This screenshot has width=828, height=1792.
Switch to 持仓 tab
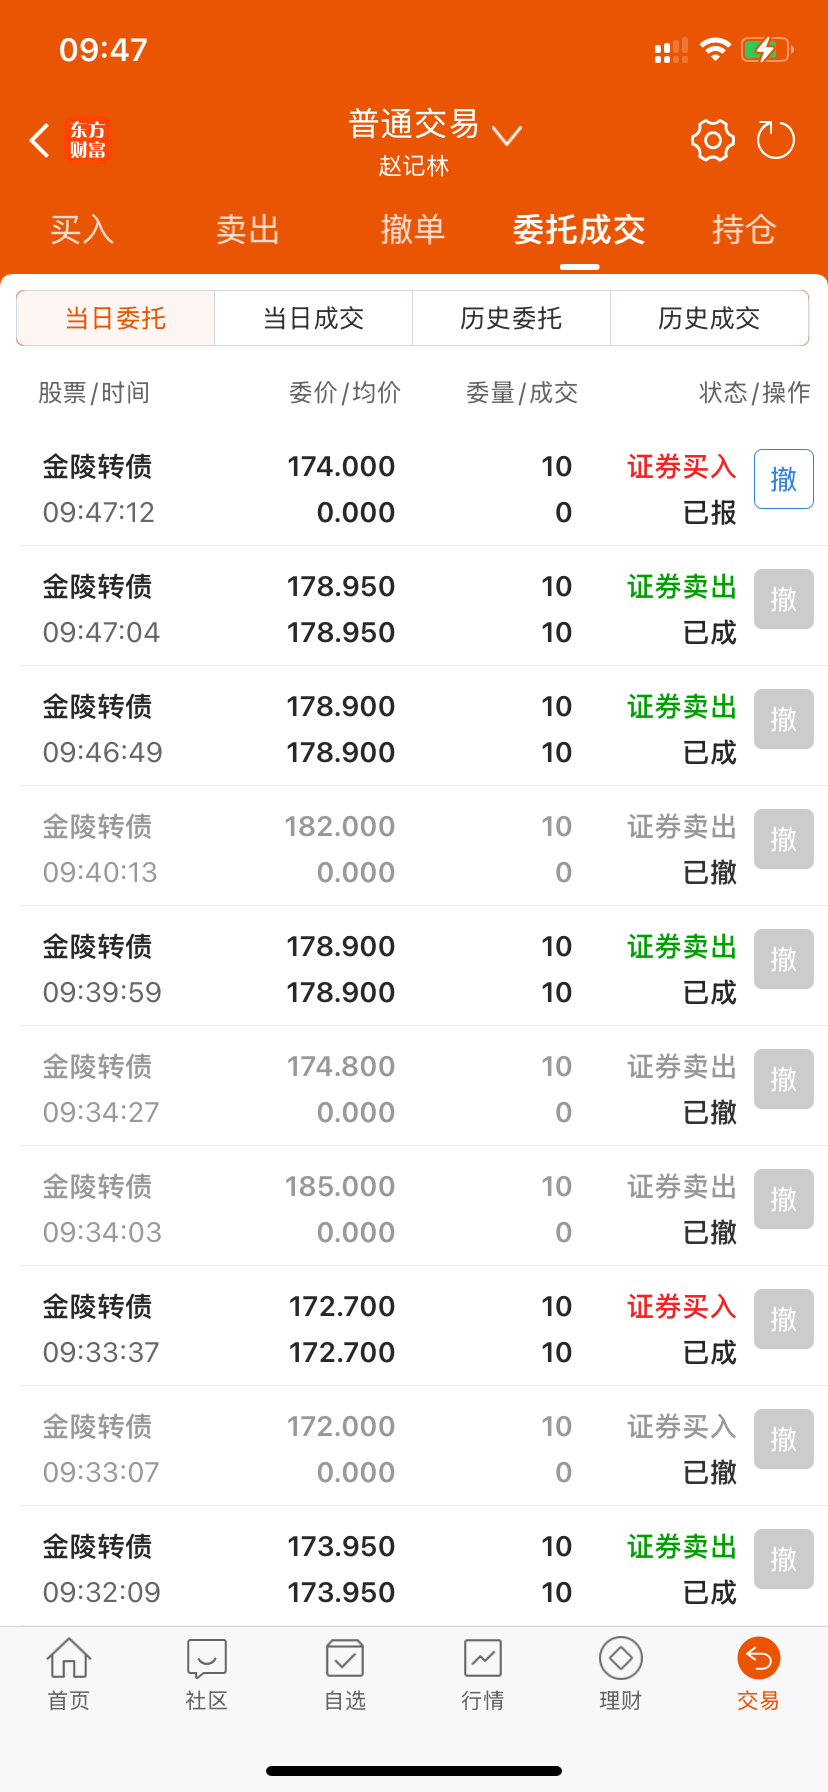point(744,230)
